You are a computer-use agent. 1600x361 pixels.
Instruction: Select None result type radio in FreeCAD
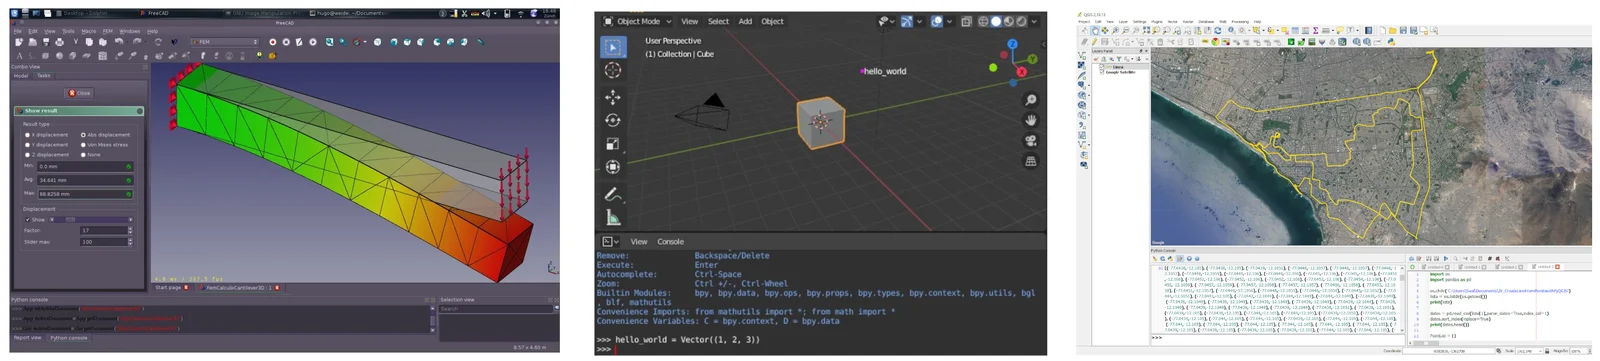click(83, 155)
